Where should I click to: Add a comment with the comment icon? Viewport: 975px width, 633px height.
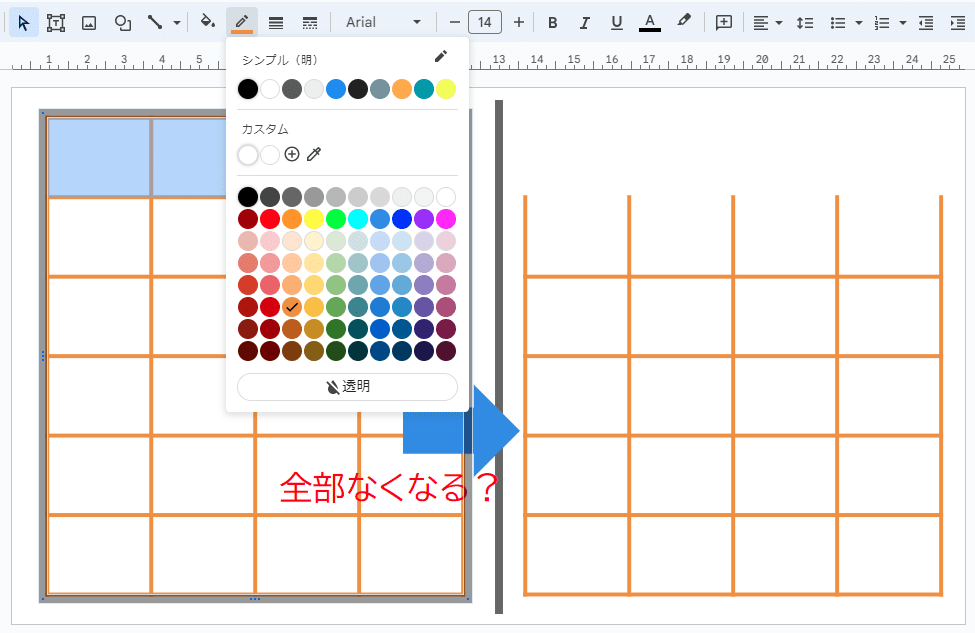click(x=724, y=23)
